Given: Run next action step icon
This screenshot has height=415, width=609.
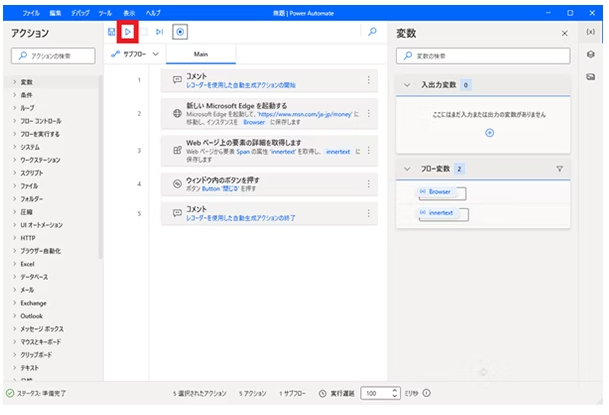Looking at the screenshot, I should pos(159,32).
